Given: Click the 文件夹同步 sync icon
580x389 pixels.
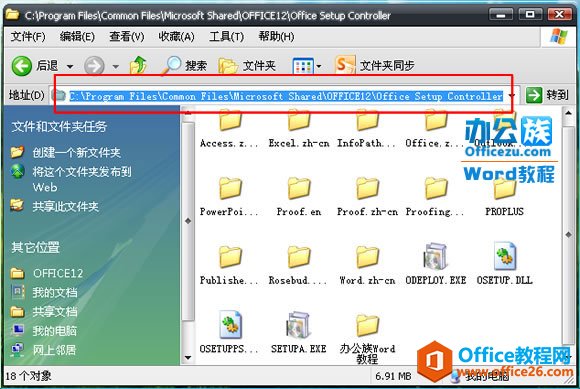Looking at the screenshot, I should pyautogui.click(x=345, y=65).
